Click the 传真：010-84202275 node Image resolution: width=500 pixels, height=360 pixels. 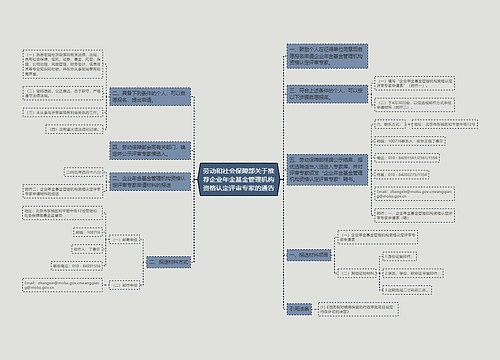402,174
